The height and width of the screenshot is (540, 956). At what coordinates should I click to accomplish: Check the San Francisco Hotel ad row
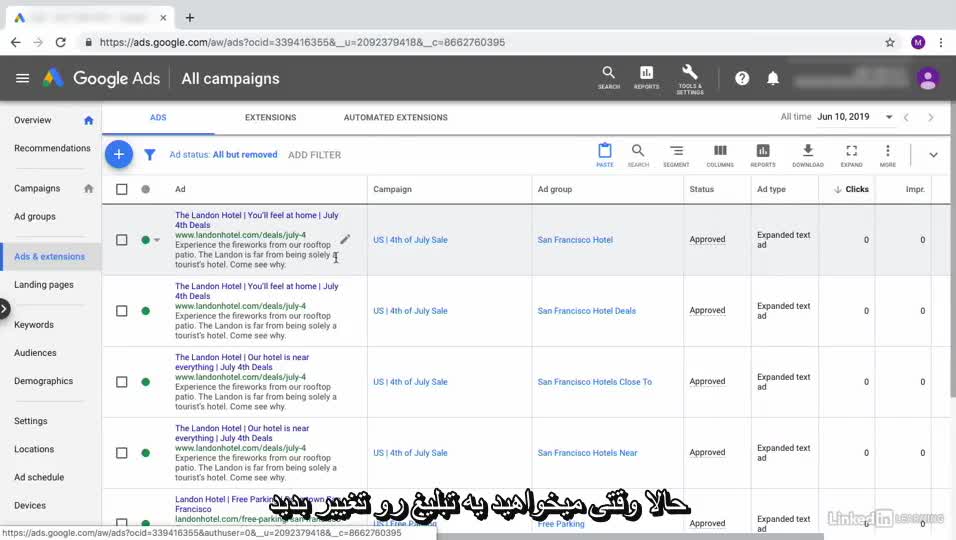tap(122, 240)
